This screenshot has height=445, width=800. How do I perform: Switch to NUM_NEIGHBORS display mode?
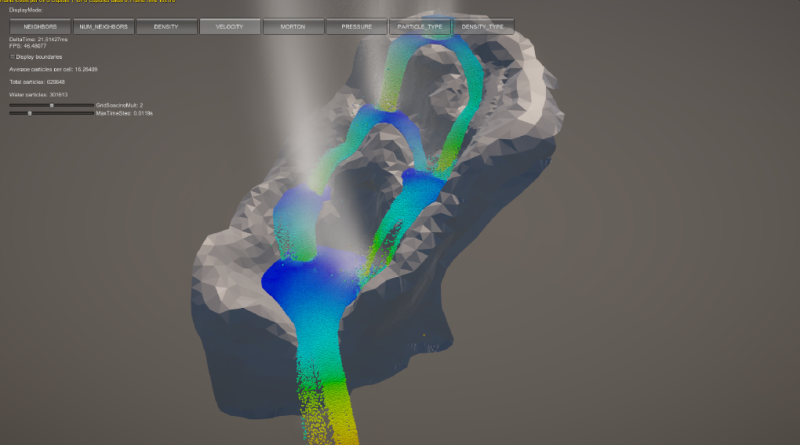103,27
